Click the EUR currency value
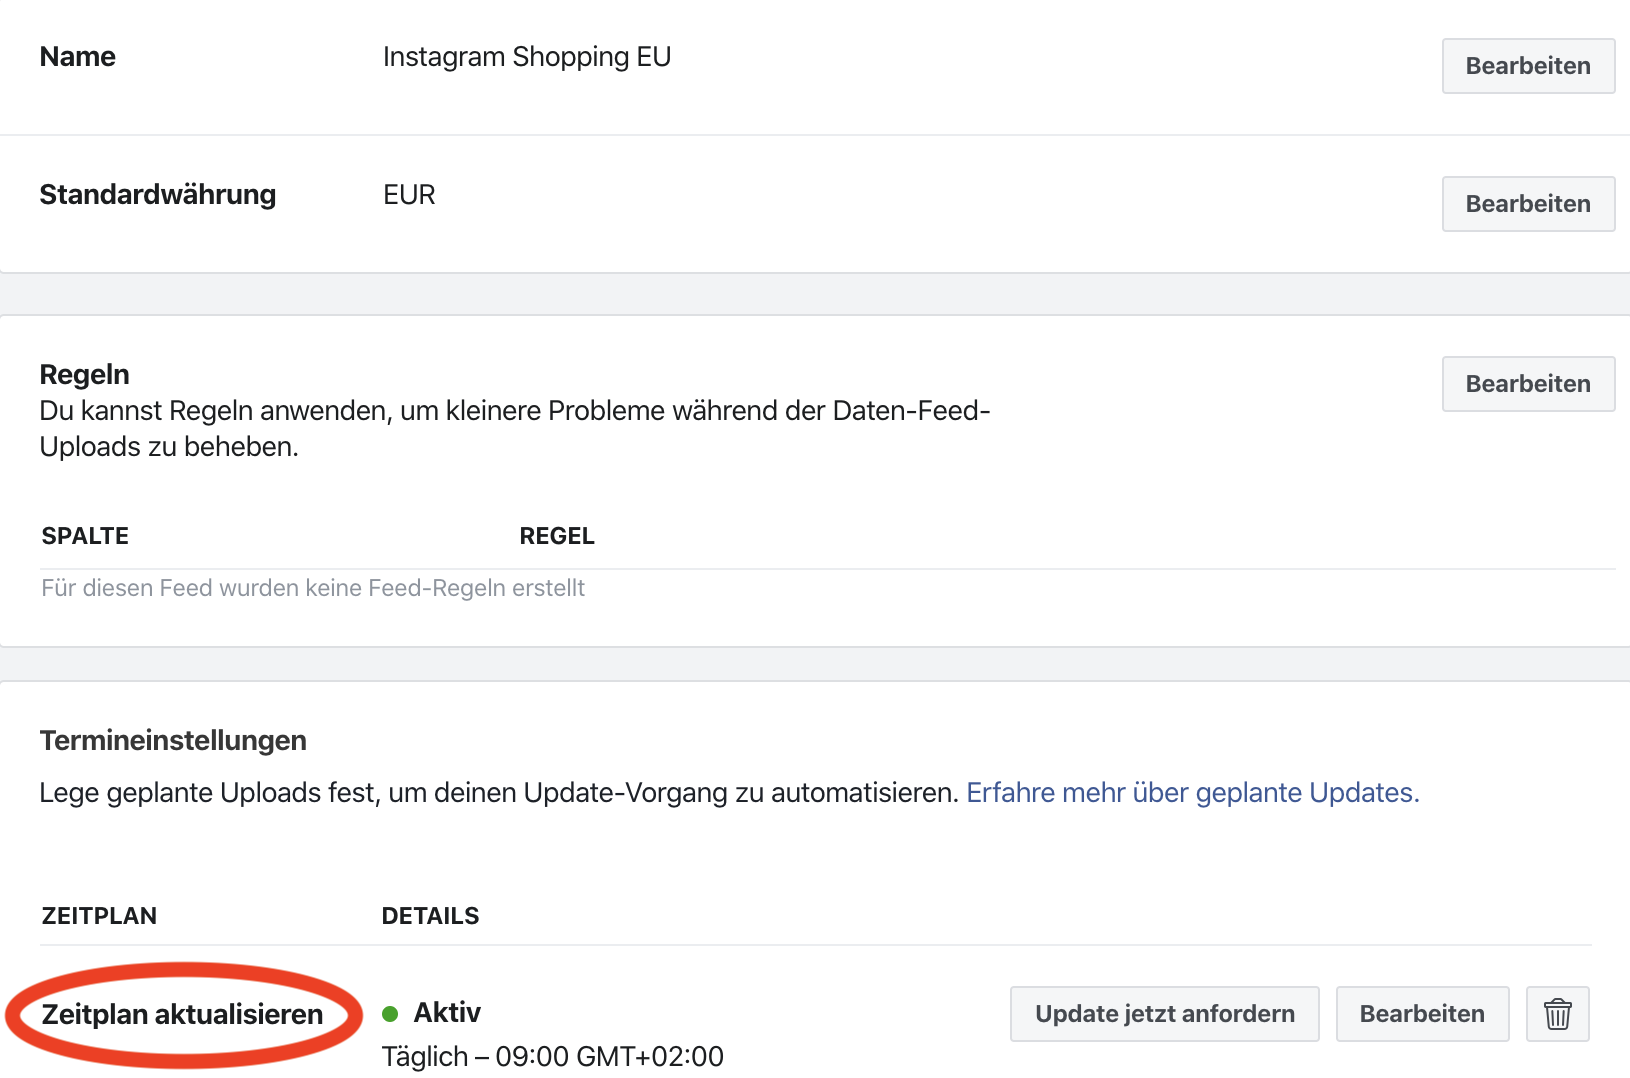This screenshot has height=1078, width=1630. pos(409,195)
